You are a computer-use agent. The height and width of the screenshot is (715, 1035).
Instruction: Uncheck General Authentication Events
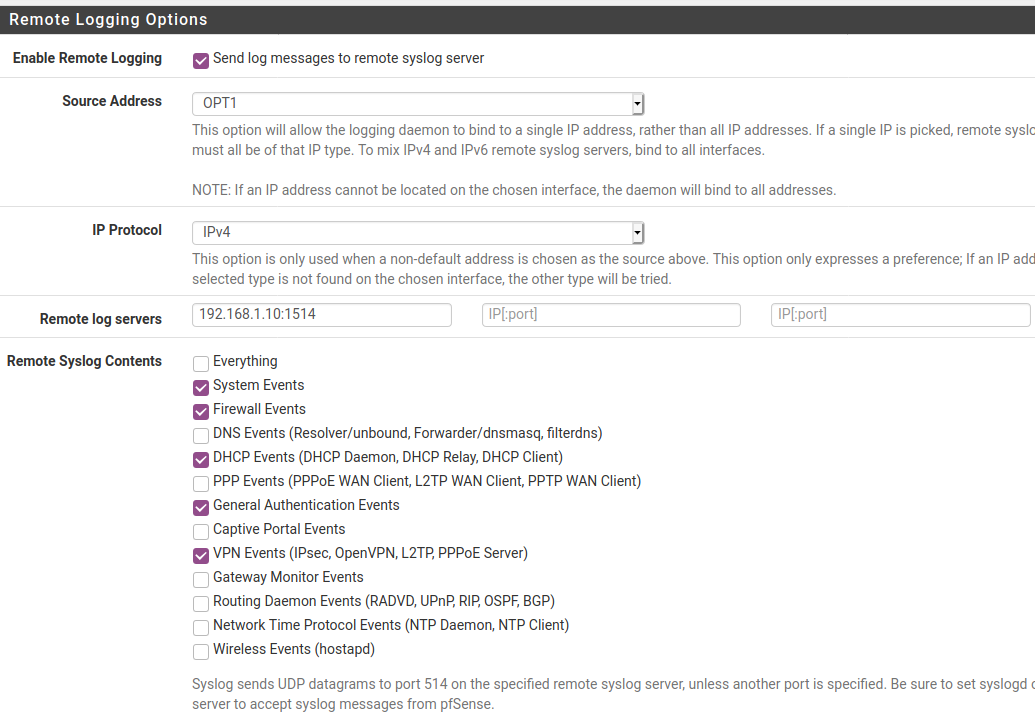coord(200,507)
